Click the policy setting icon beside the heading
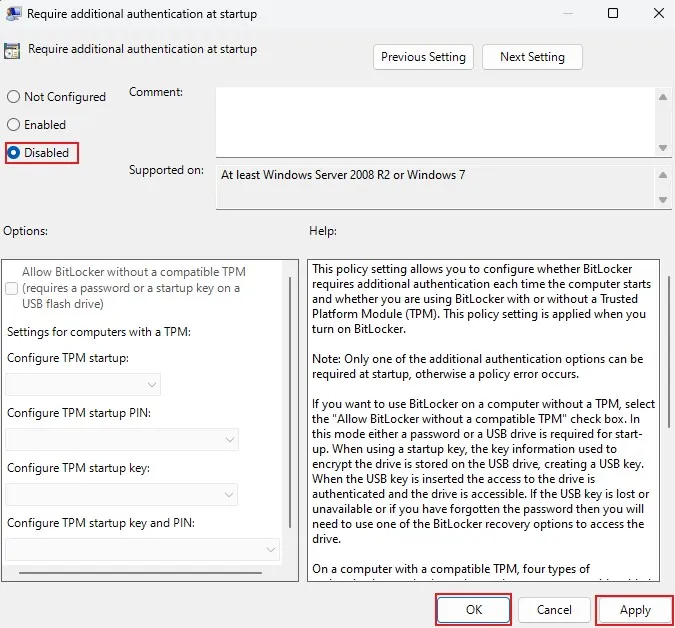Screen dimensions: 675x628 (12, 51)
